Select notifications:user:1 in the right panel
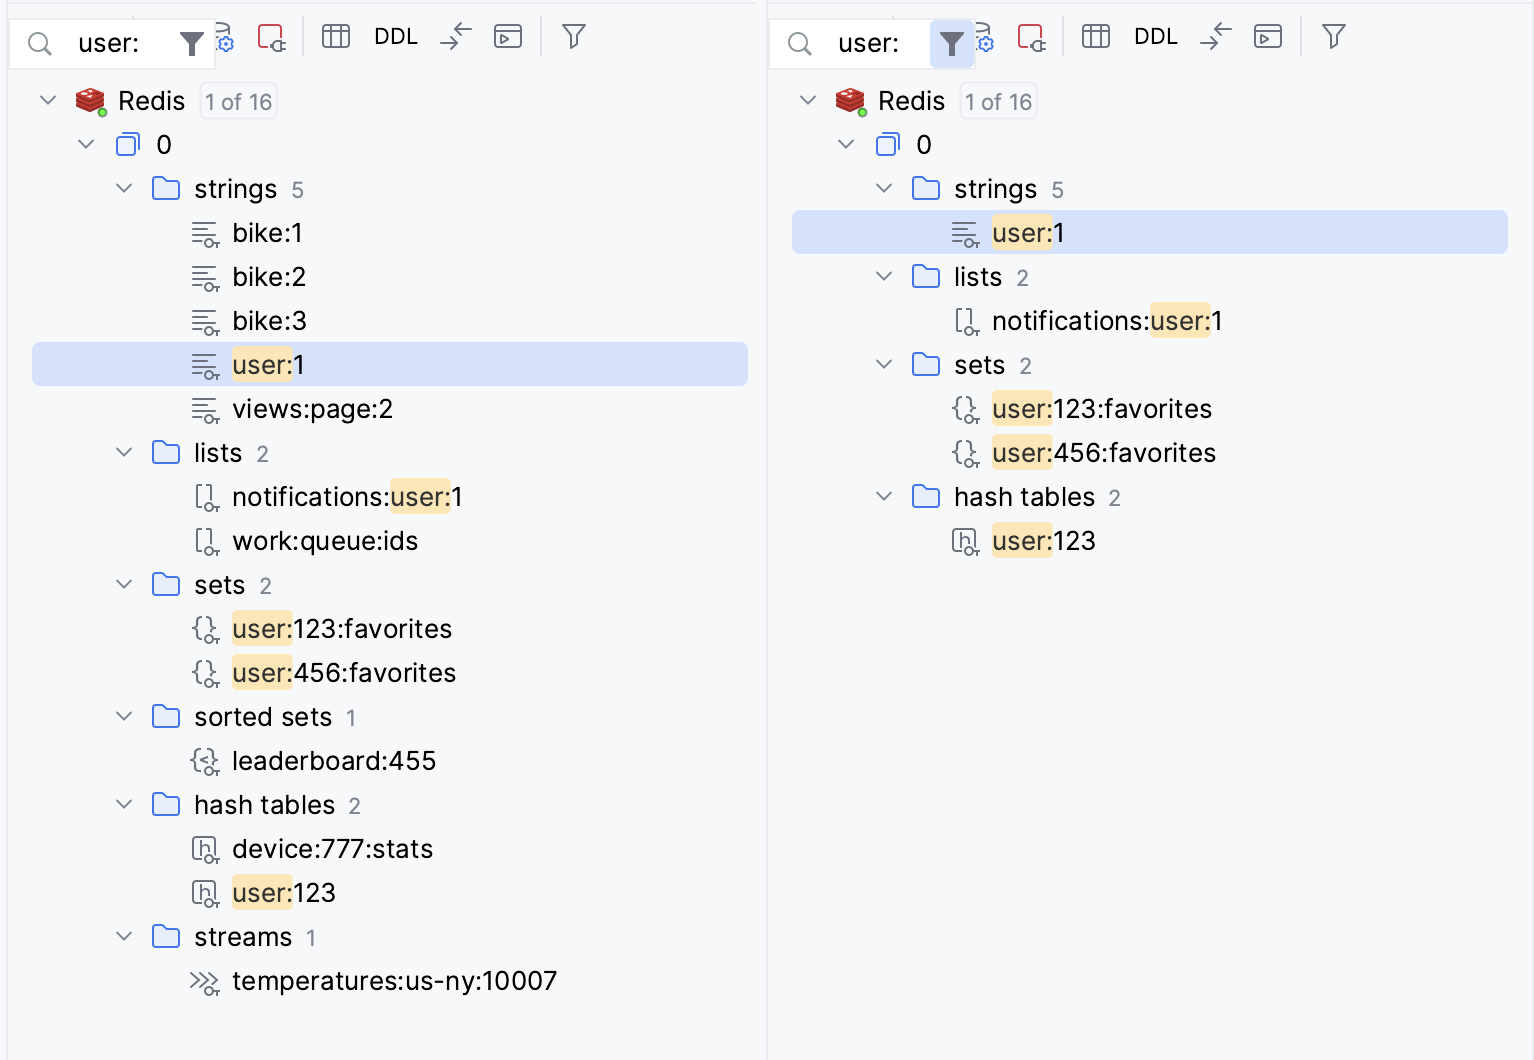The height and width of the screenshot is (1060, 1534). [1105, 320]
